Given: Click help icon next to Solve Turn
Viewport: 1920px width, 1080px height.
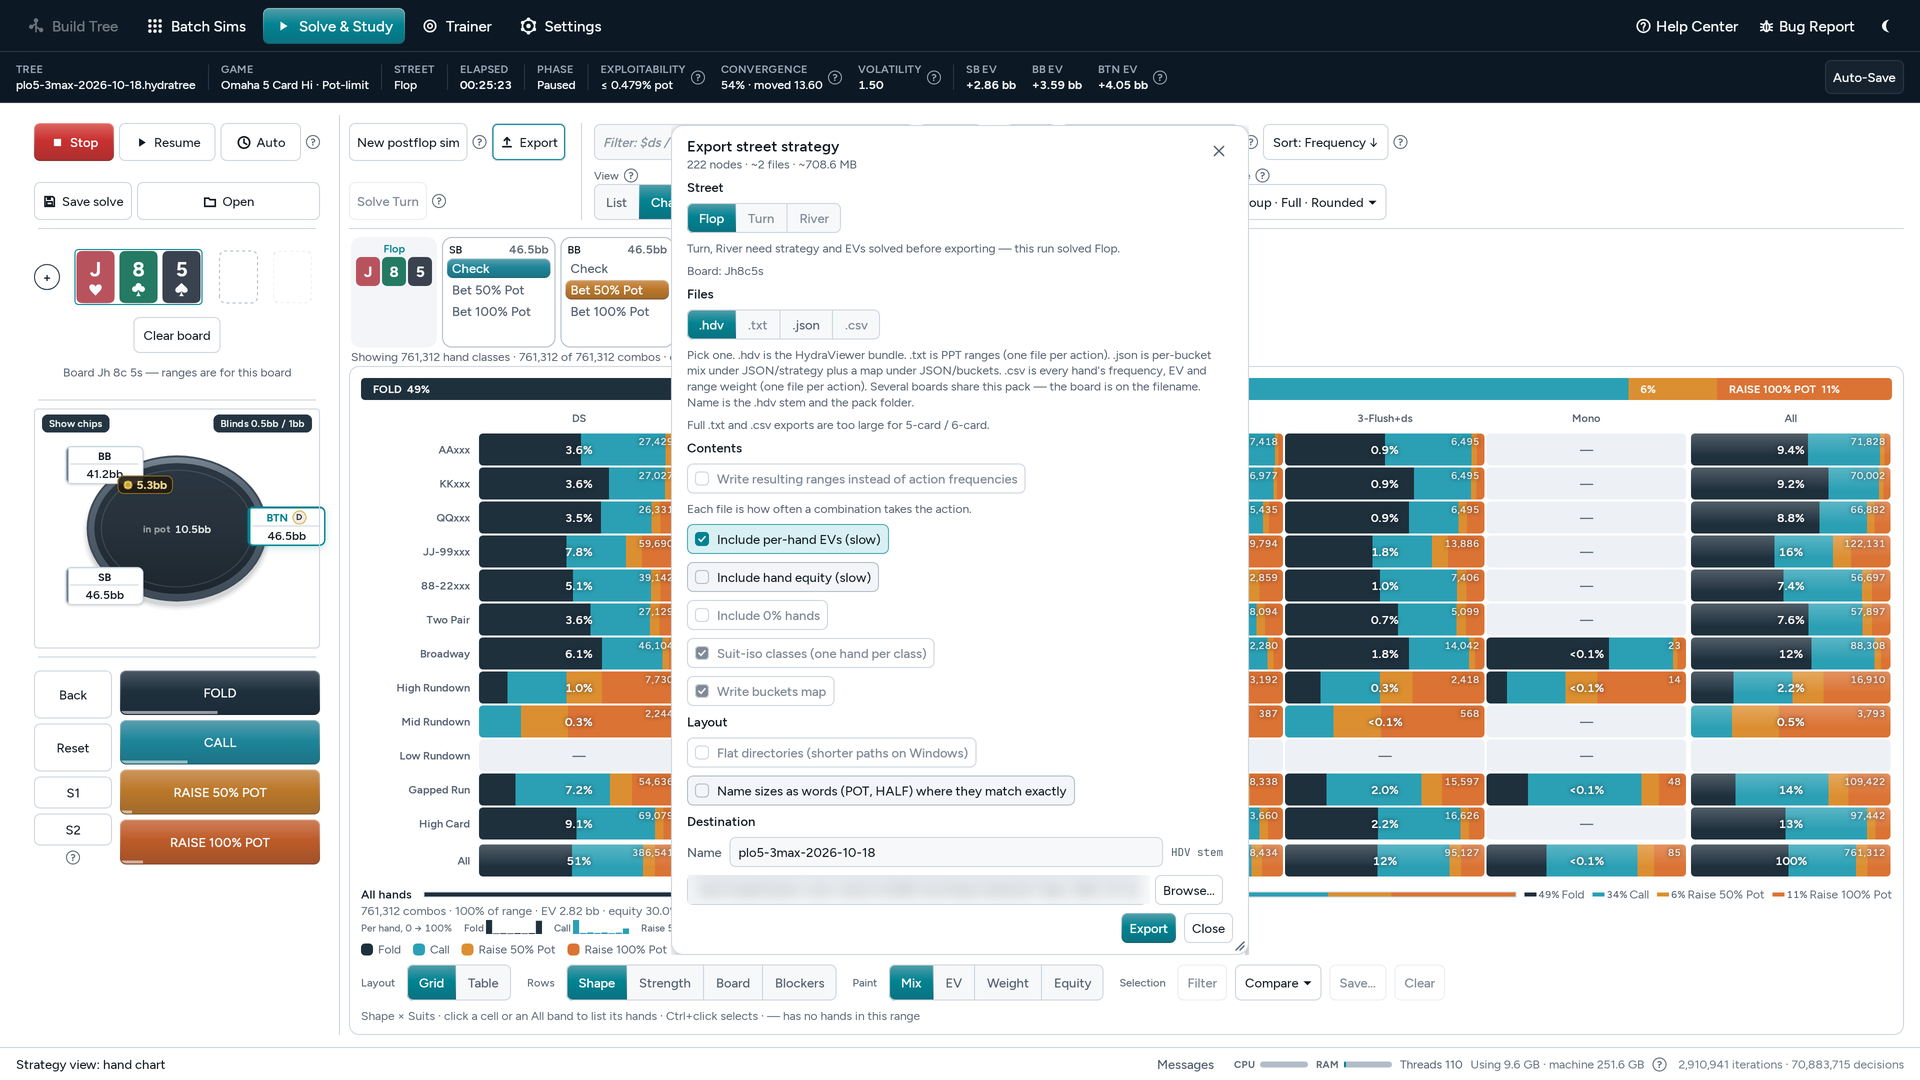Looking at the screenshot, I should point(439,201).
